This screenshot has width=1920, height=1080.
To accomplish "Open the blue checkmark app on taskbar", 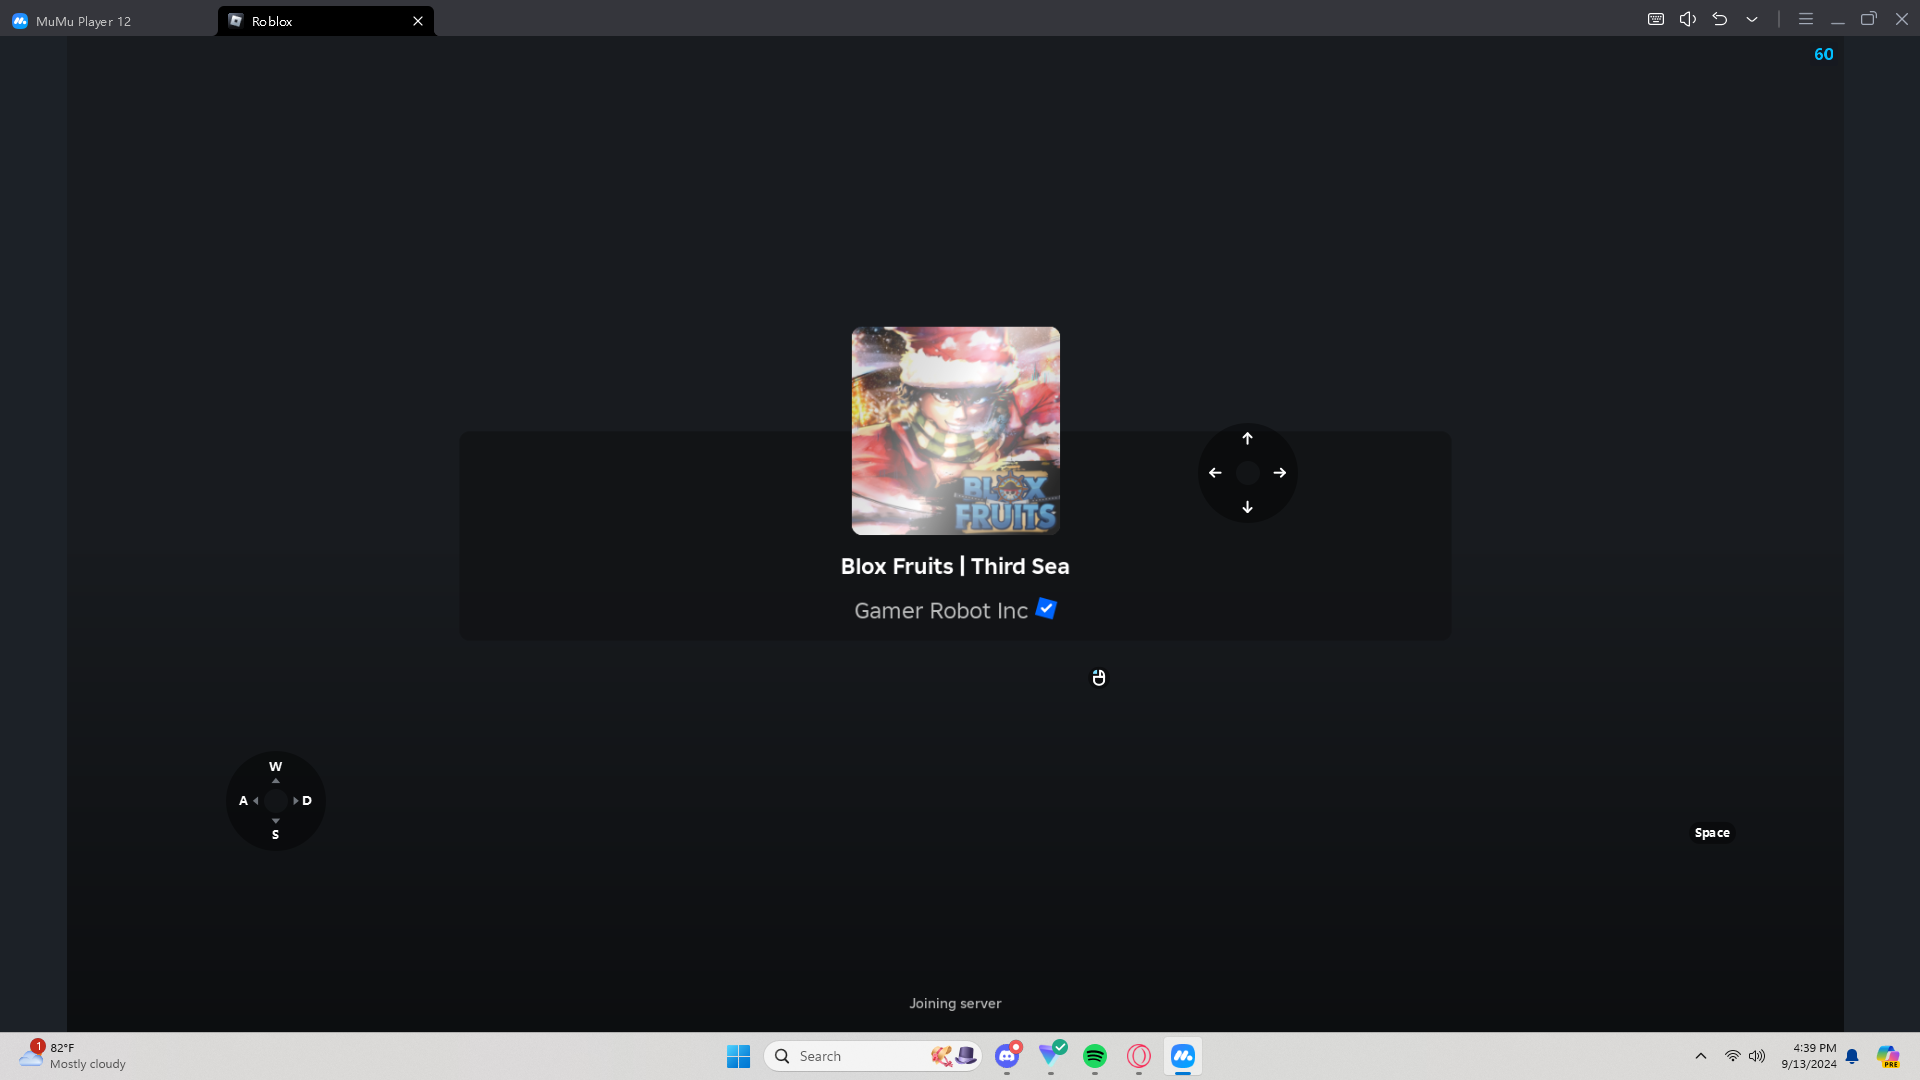I will (1051, 1055).
